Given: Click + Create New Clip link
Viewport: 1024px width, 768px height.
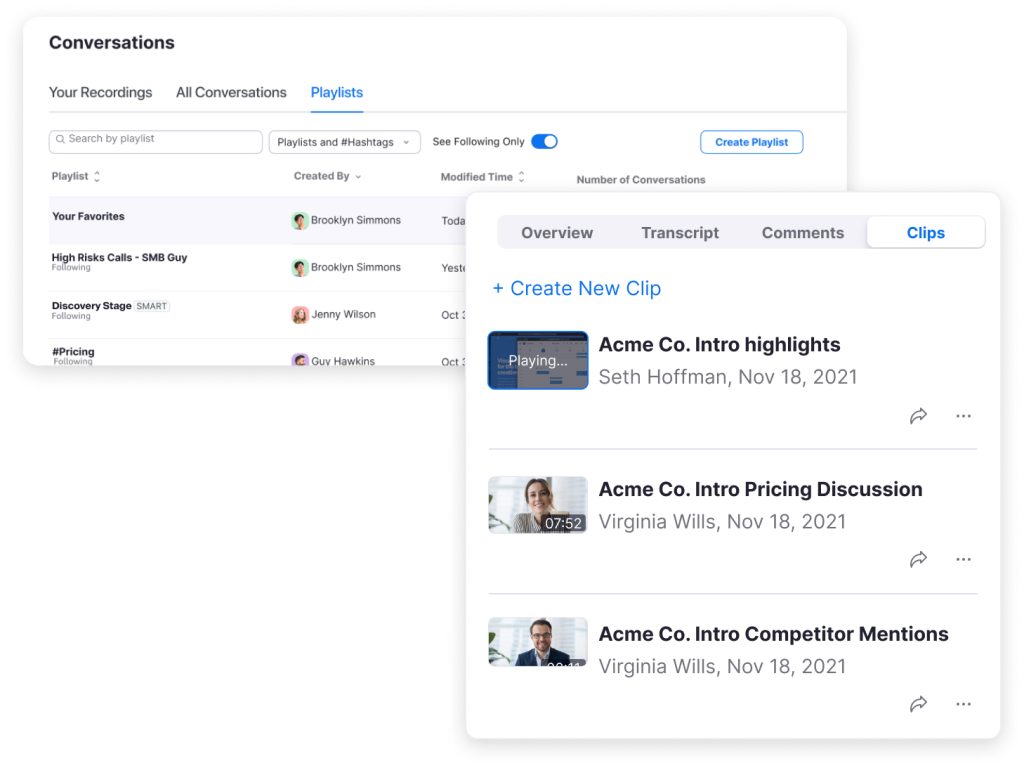Looking at the screenshot, I should (x=577, y=288).
